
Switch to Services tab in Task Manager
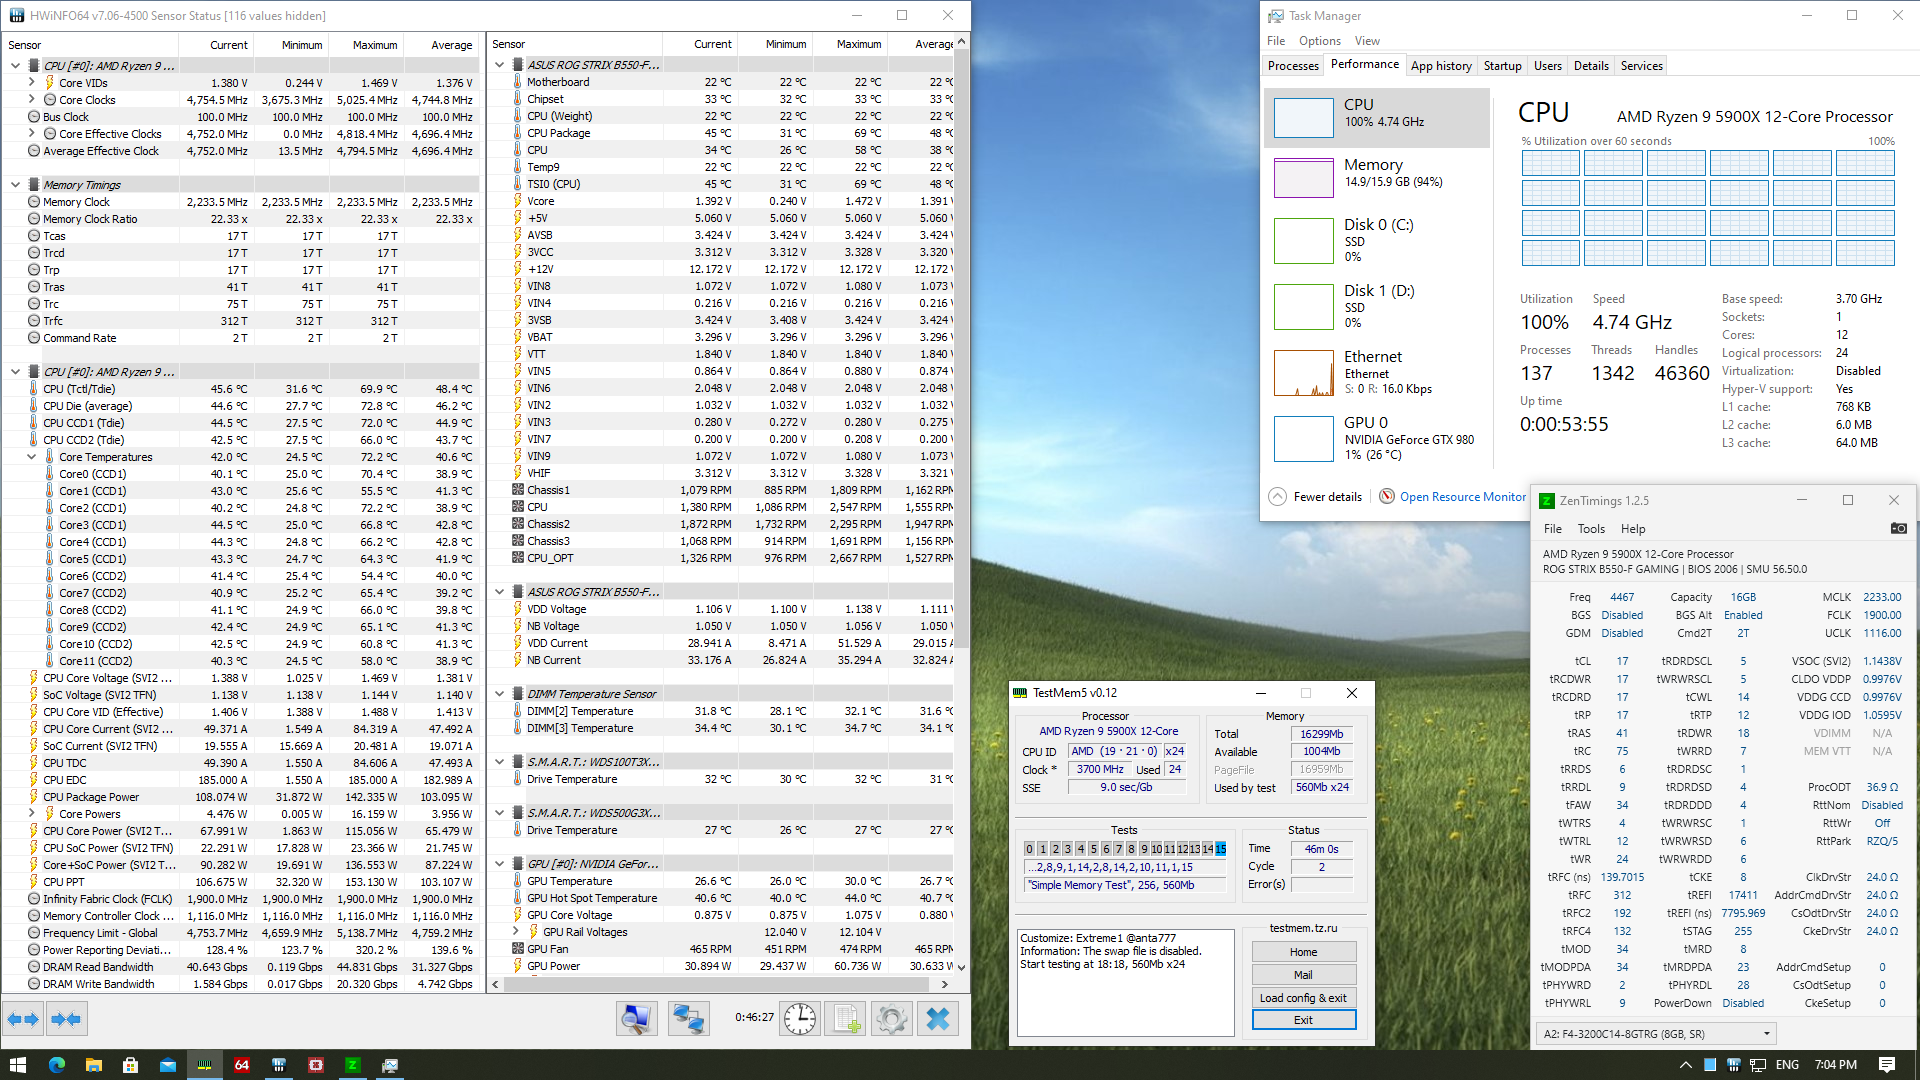1641,66
